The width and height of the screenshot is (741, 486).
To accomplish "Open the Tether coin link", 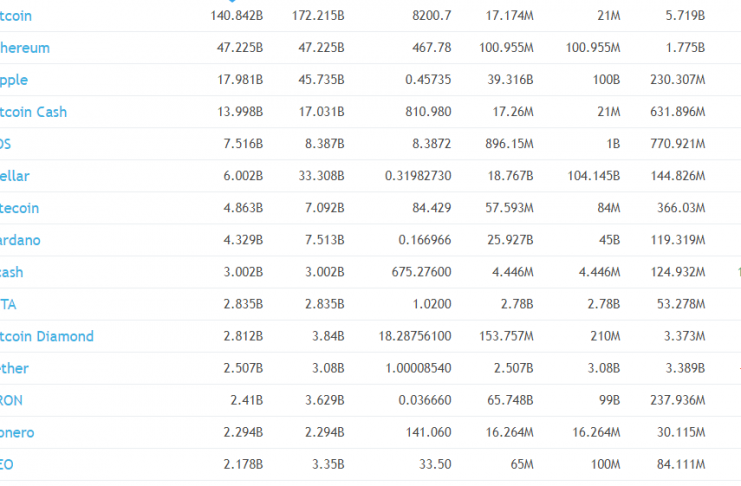I will (x=14, y=368).
